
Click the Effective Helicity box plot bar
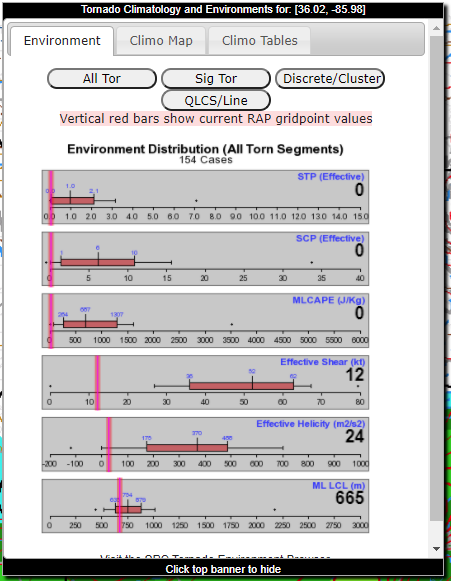[187, 448]
